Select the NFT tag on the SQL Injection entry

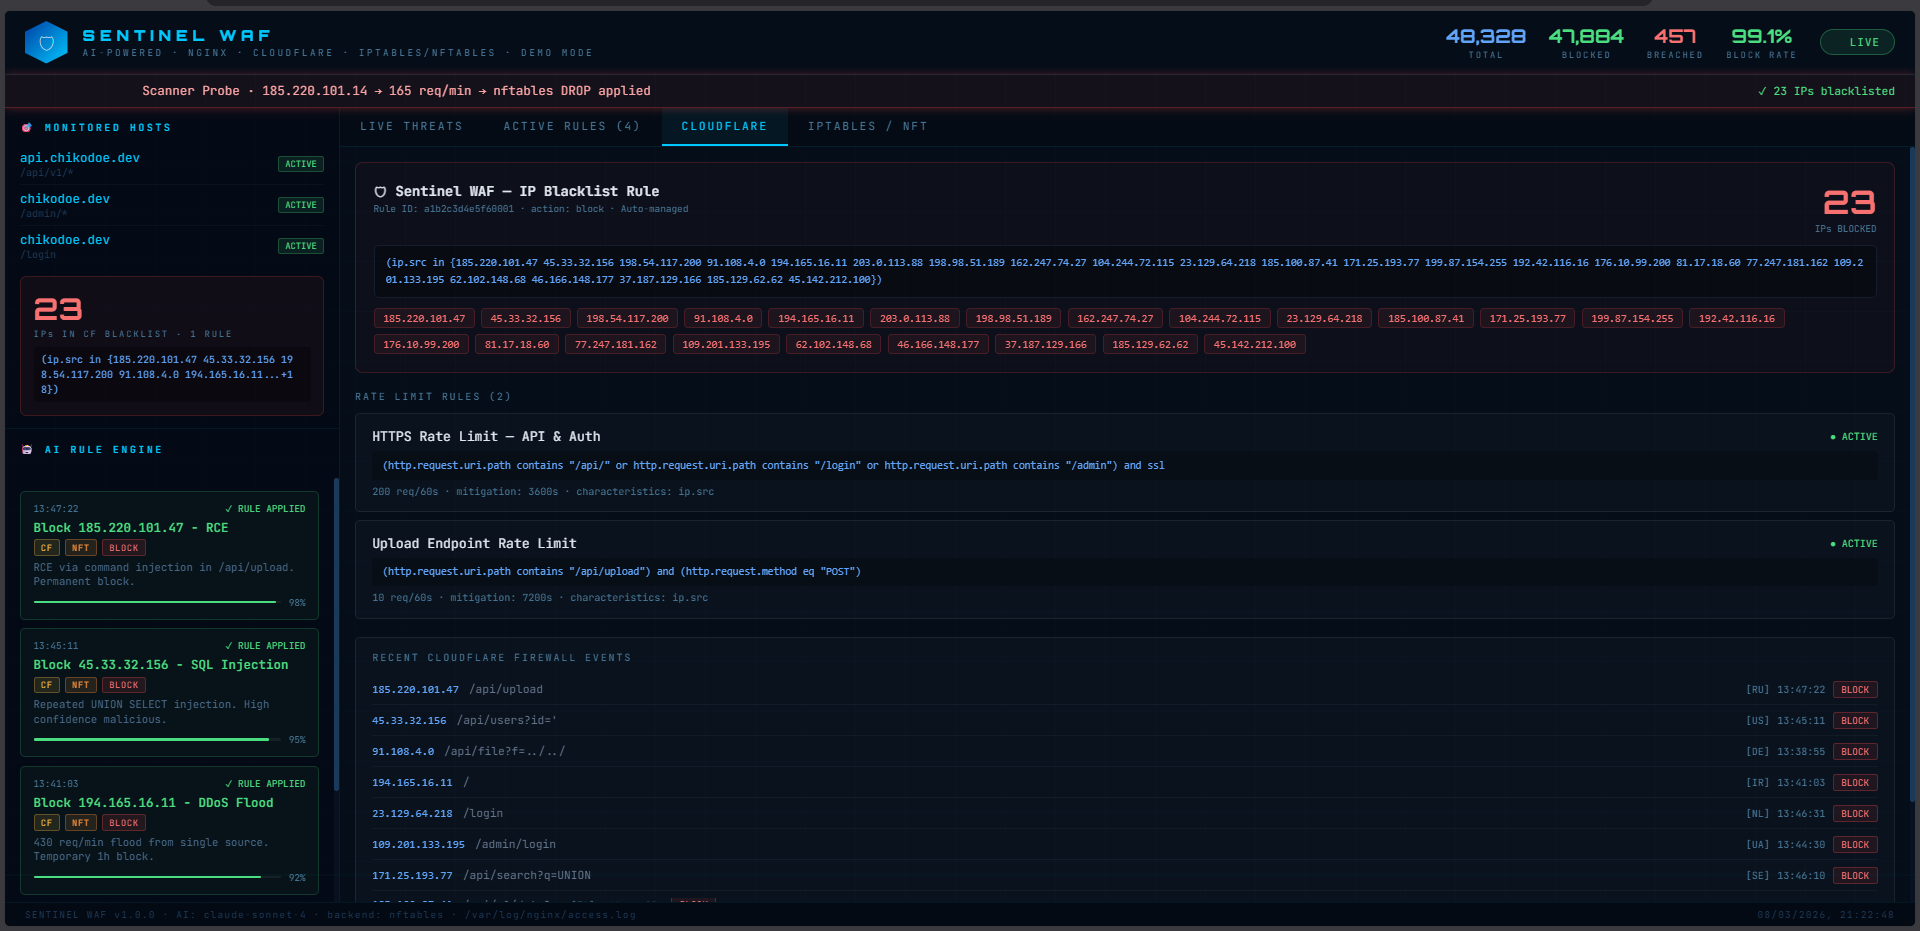point(80,685)
